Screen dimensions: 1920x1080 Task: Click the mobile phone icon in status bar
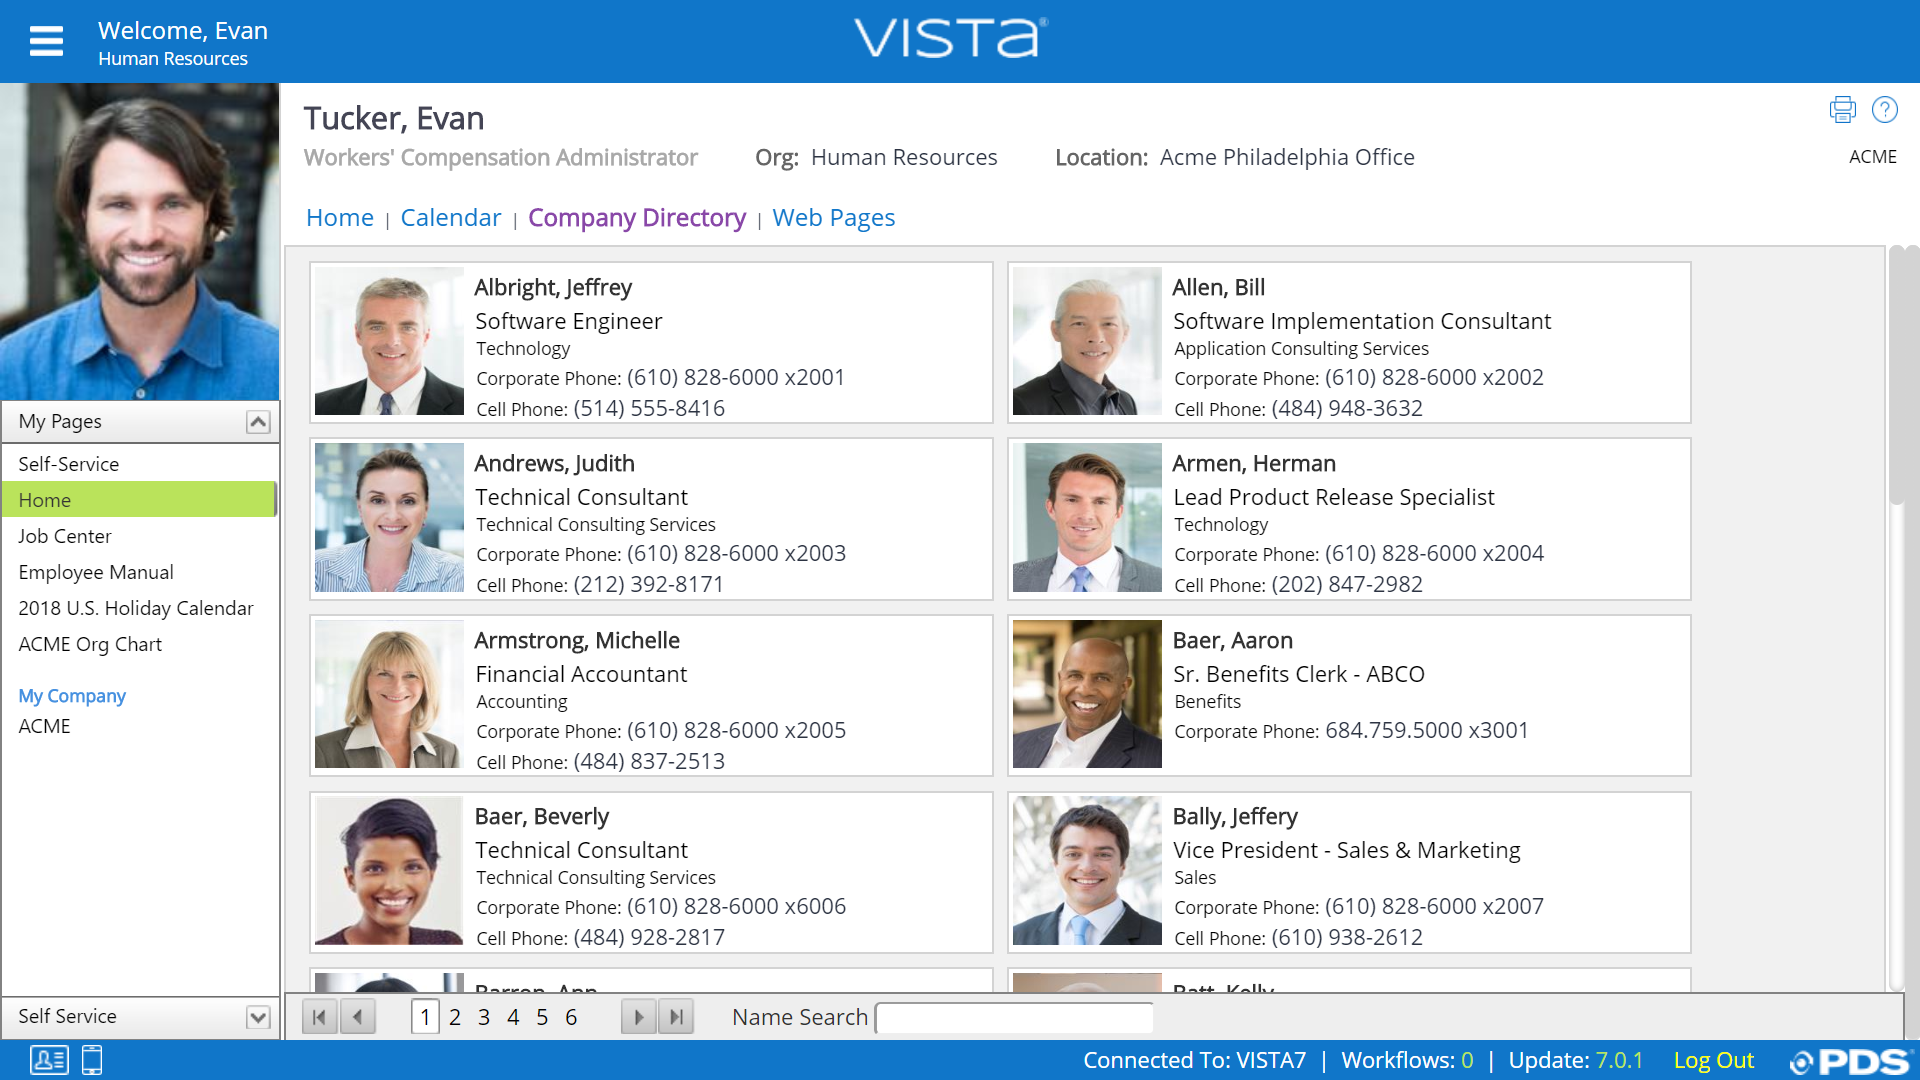[x=92, y=1060]
